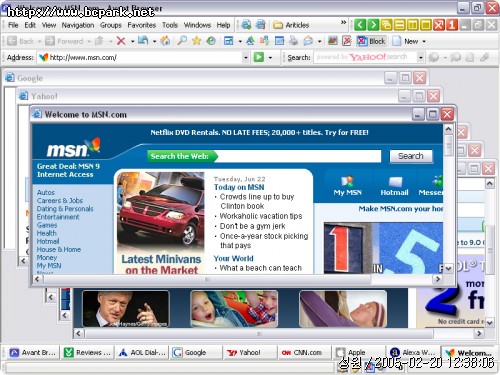Expand the Mail icon dropdown arrow
Image resolution: width=500 pixels, height=375 pixels.
click(319, 41)
